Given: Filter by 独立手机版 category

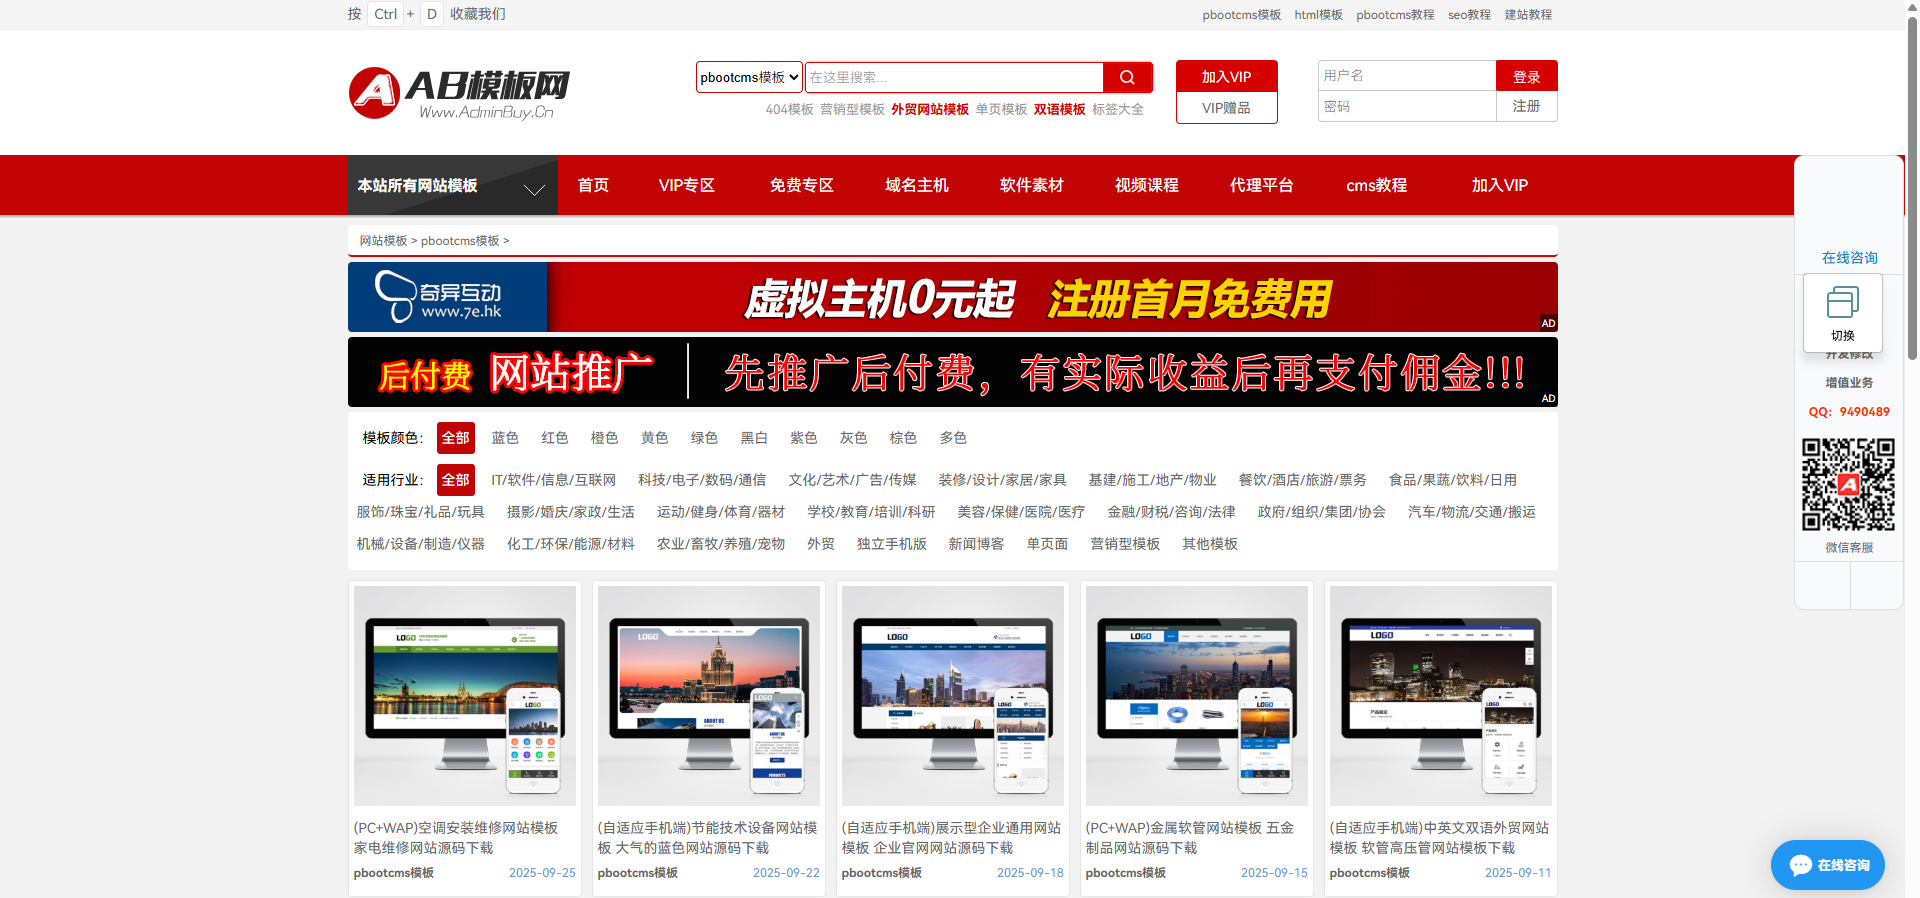Looking at the screenshot, I should pyautogui.click(x=891, y=544).
